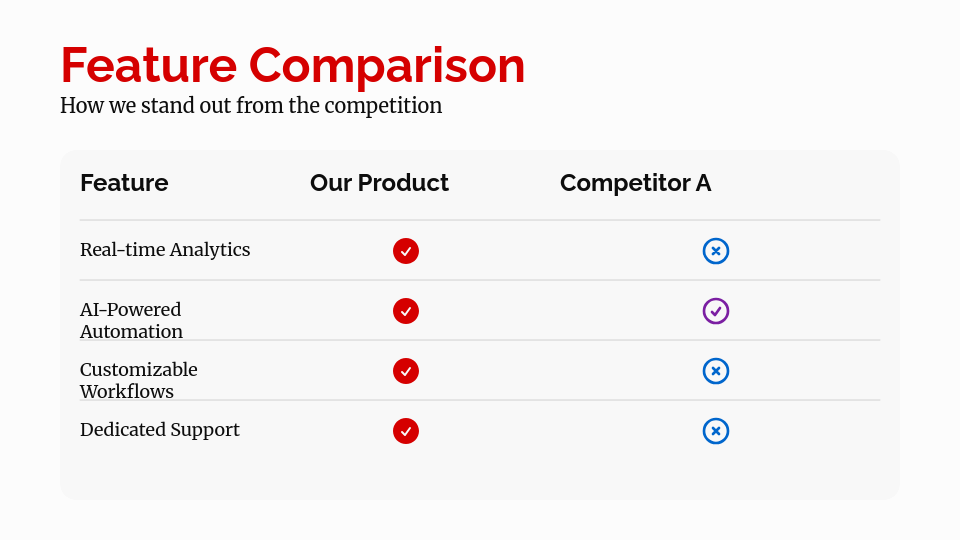This screenshot has height=540, width=960.
Task: Click Competitor A cross for Real-time Analytics
Action: click(716, 251)
